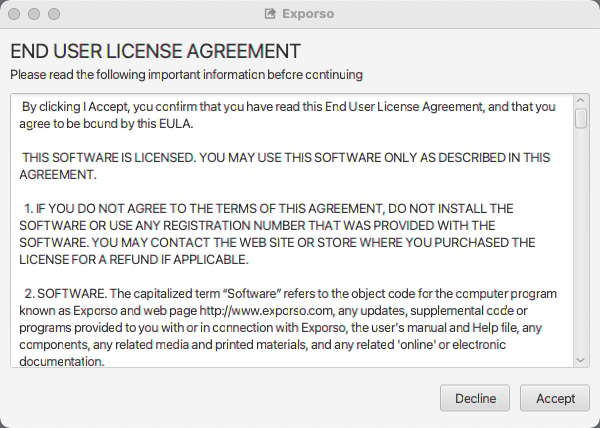Click the Exporso window title text
The image size is (600, 428).
[x=308, y=14]
